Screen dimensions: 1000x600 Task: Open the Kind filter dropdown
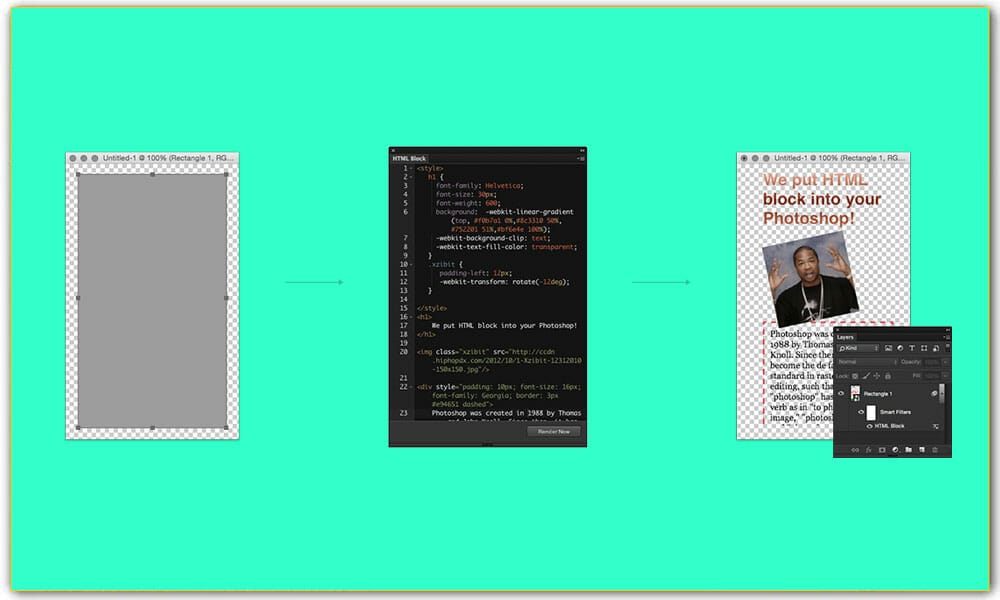(854, 348)
